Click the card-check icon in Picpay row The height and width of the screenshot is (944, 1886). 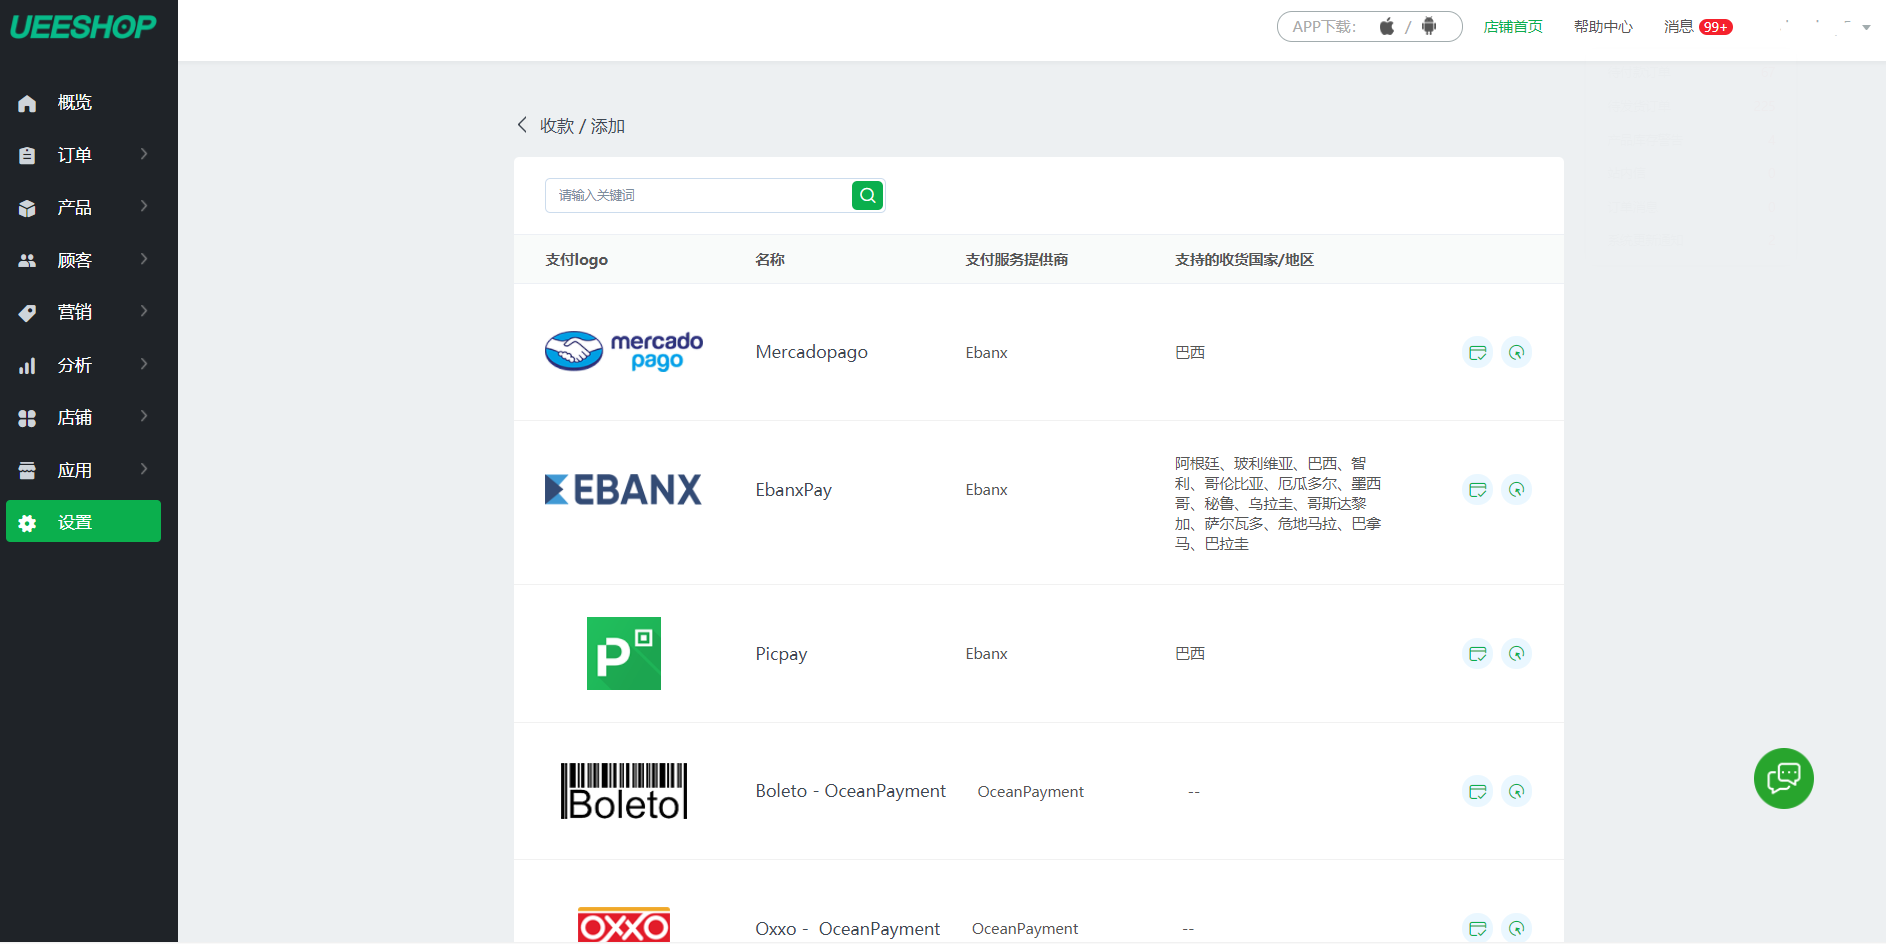pyautogui.click(x=1477, y=653)
